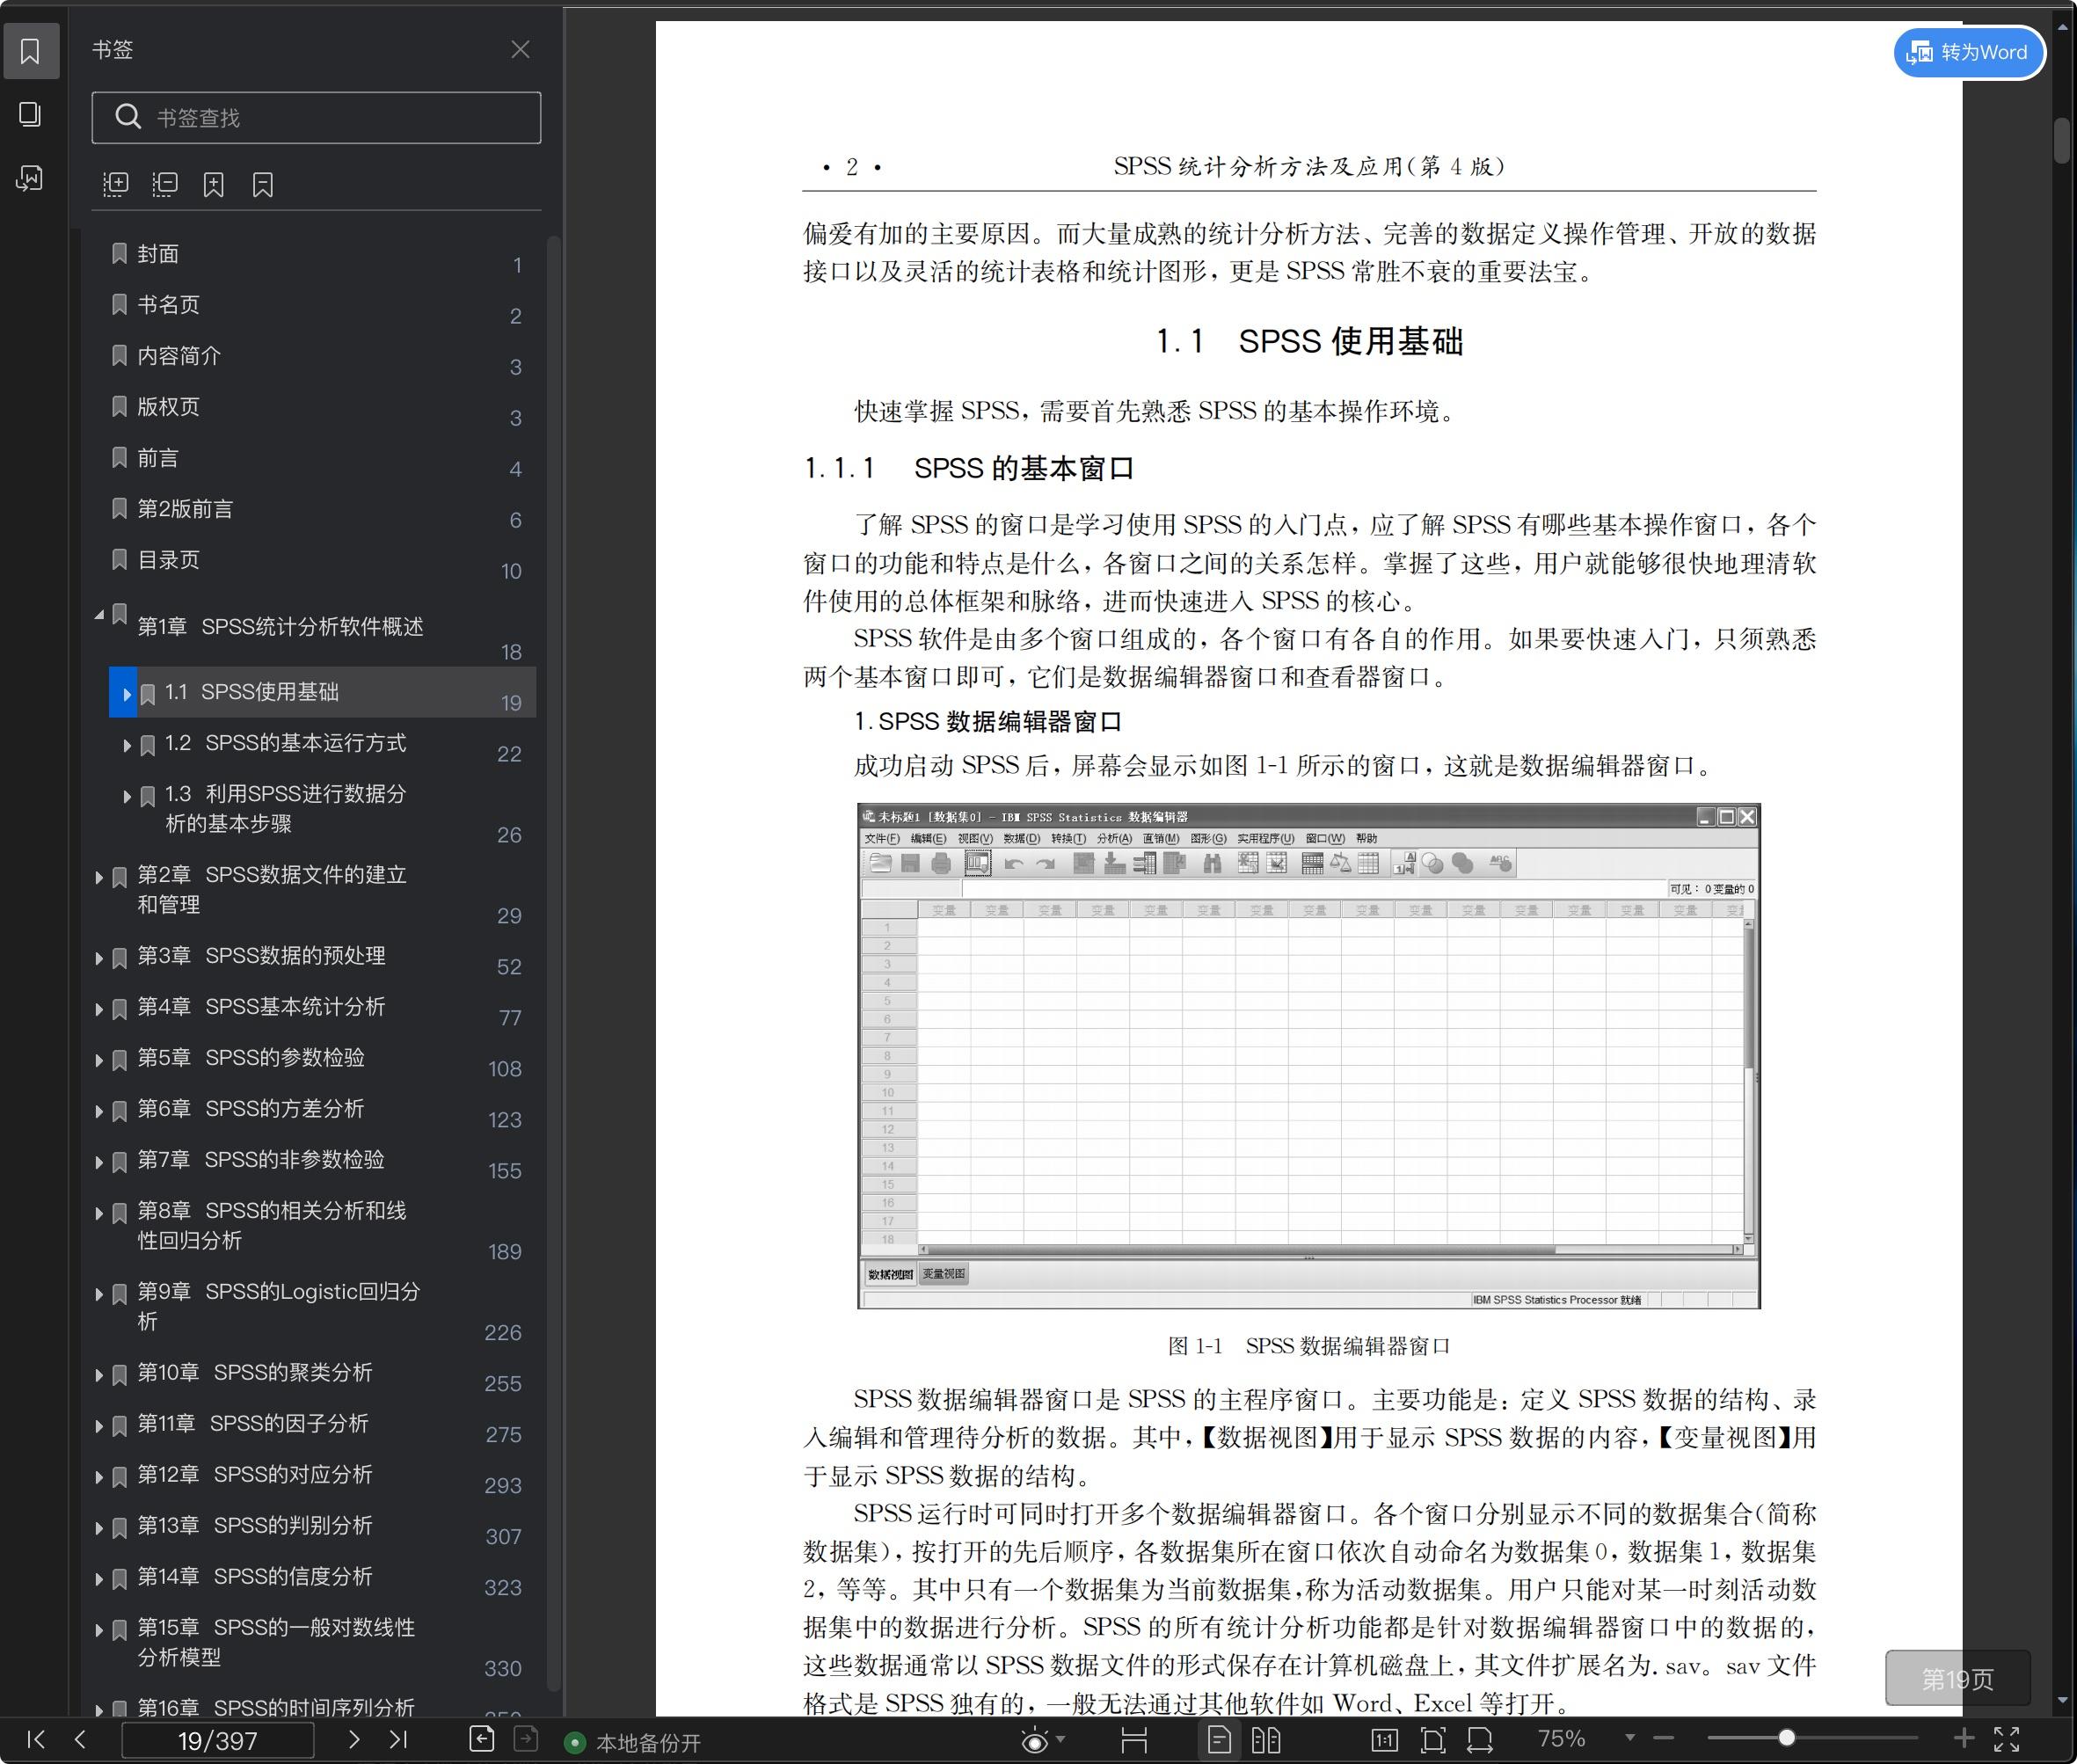
Task: Select 第15章 SPSS的一般对数线性分析模型
Action: (276, 1642)
